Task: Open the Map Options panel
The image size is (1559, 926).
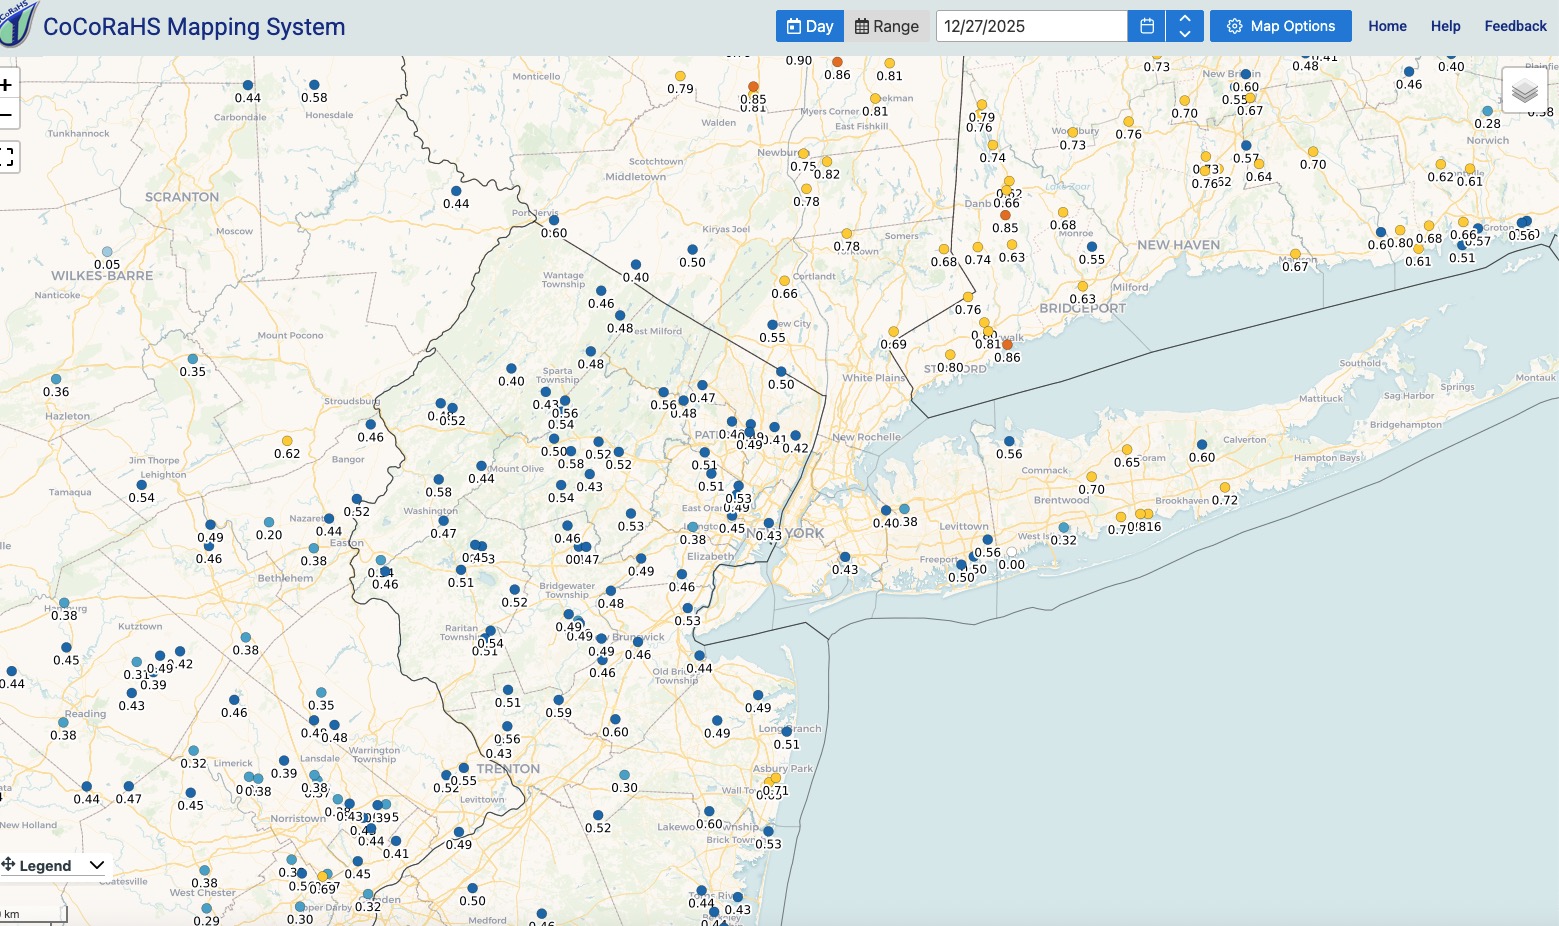Action: click(x=1280, y=26)
